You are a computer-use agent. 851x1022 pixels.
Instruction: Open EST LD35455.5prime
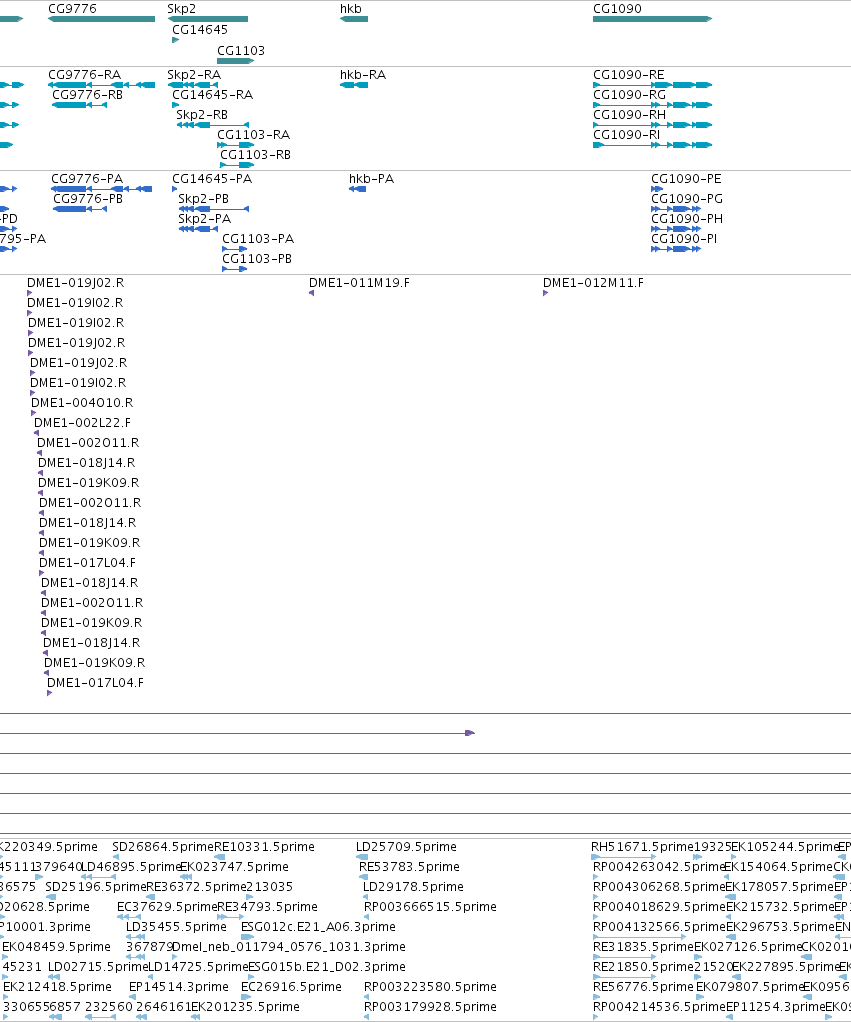(x=176, y=927)
